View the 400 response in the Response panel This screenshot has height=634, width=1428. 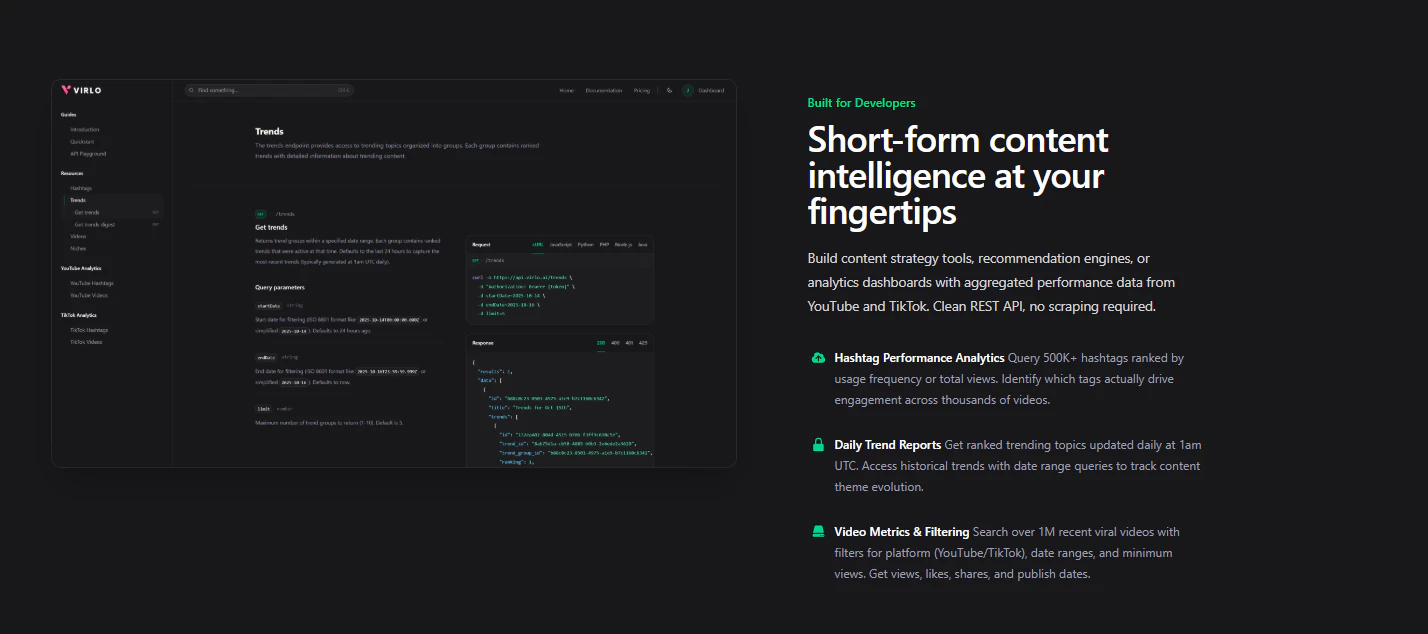(x=614, y=342)
